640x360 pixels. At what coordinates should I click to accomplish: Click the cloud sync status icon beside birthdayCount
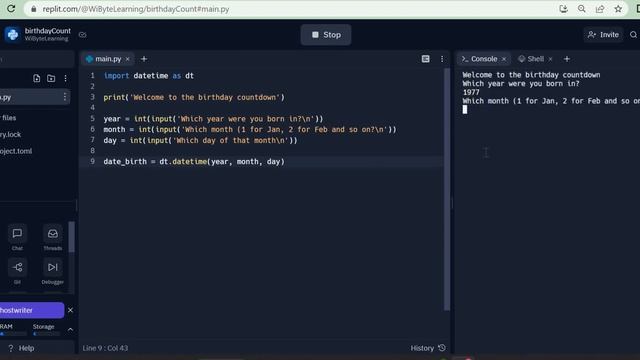tap(82, 35)
